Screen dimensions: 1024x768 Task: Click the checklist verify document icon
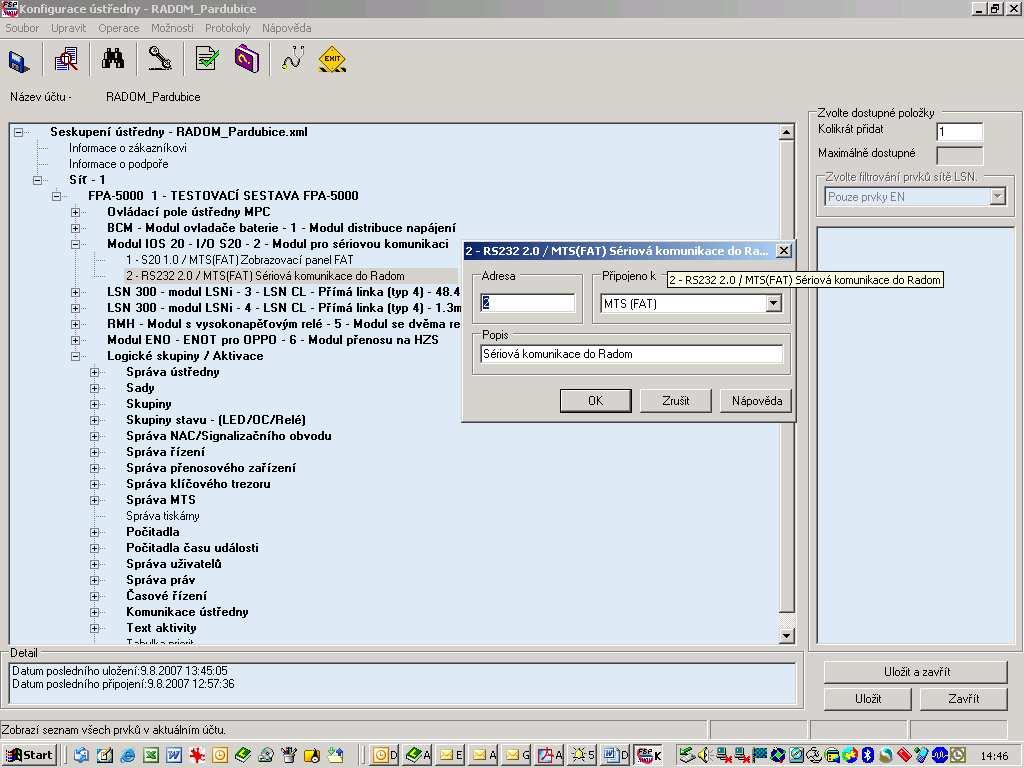[207, 59]
